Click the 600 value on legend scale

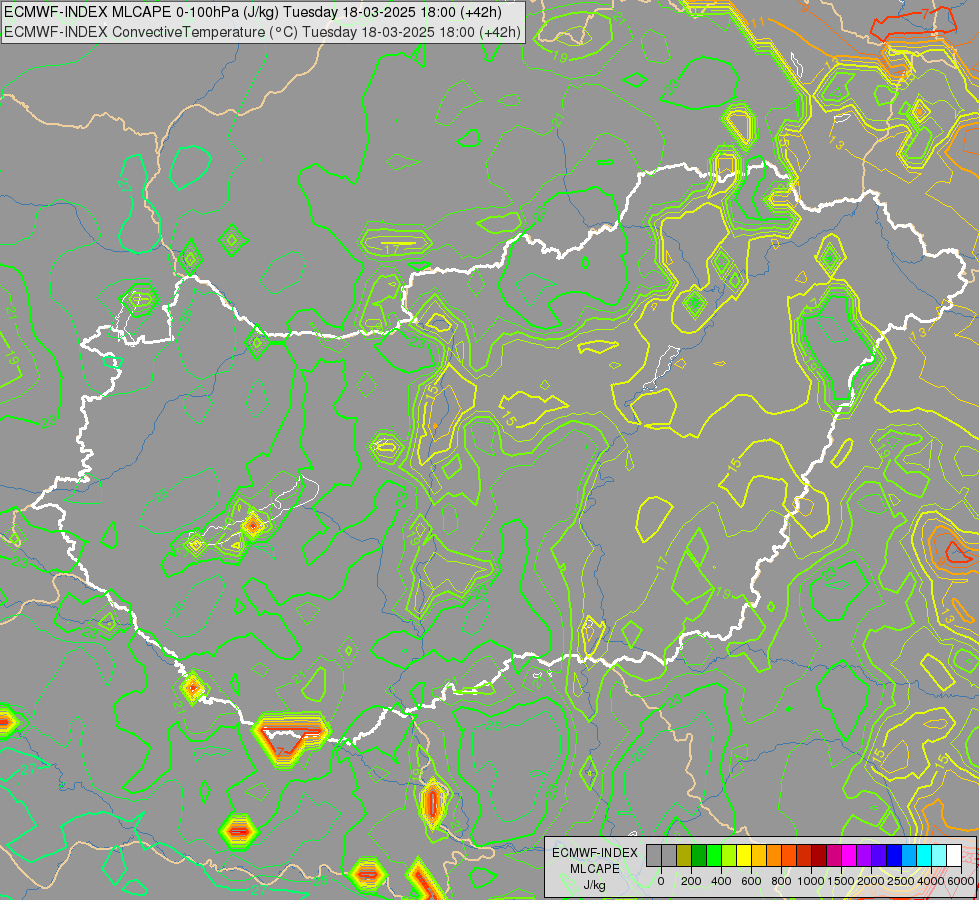tap(751, 881)
